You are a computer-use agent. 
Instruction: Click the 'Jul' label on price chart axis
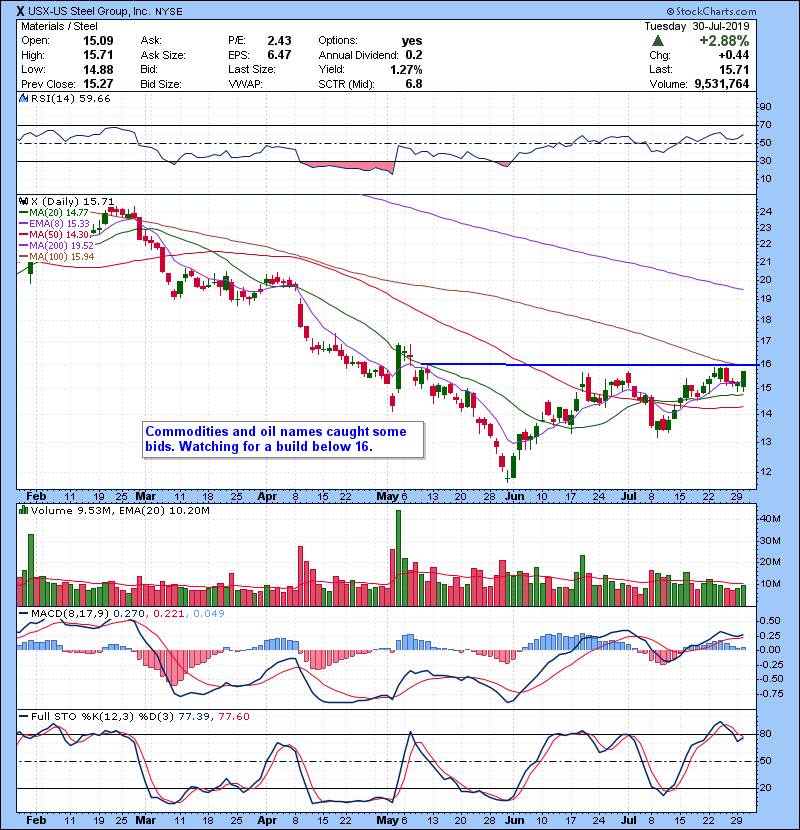[x=628, y=497]
